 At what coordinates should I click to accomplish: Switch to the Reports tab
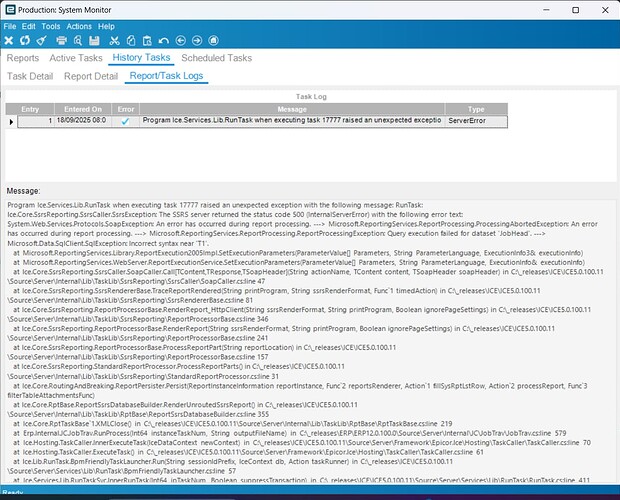(x=23, y=58)
